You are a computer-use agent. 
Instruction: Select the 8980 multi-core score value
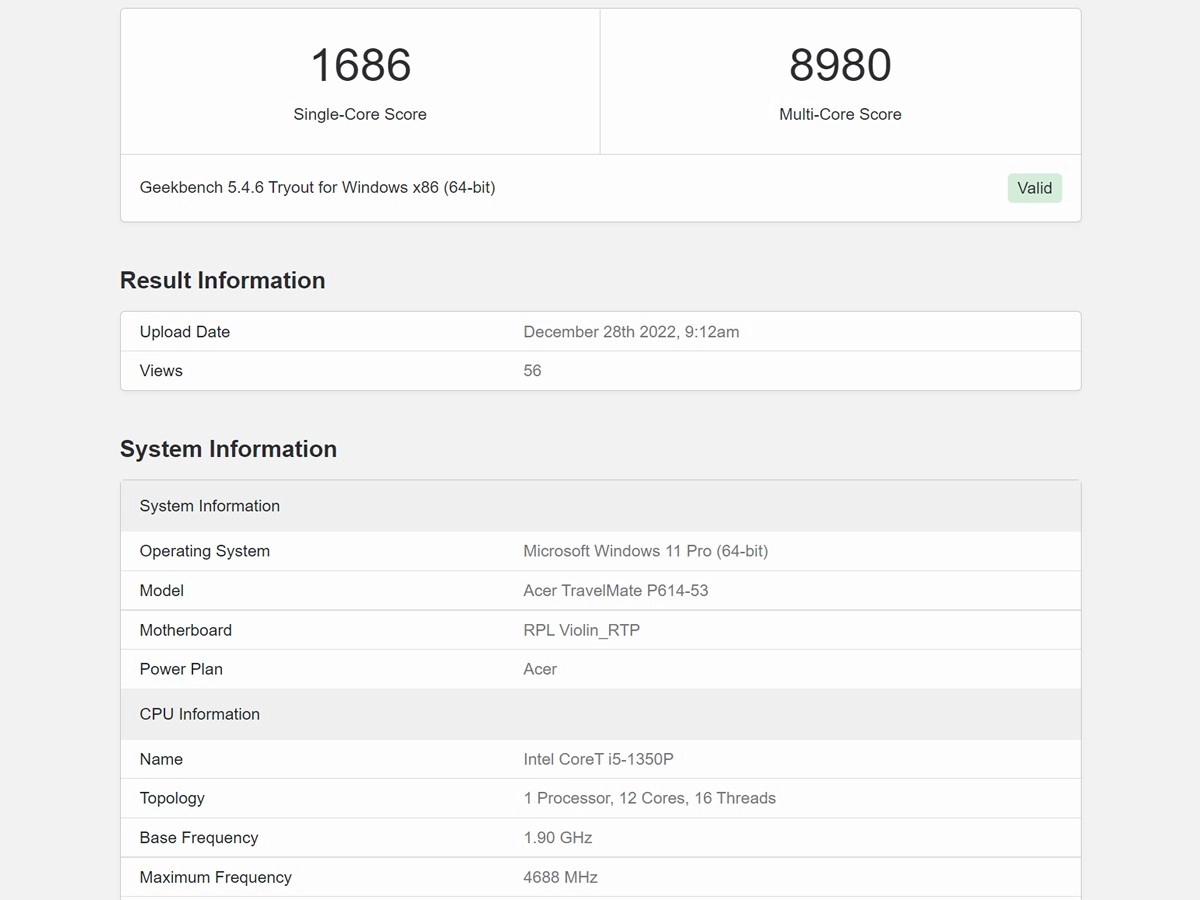click(840, 65)
